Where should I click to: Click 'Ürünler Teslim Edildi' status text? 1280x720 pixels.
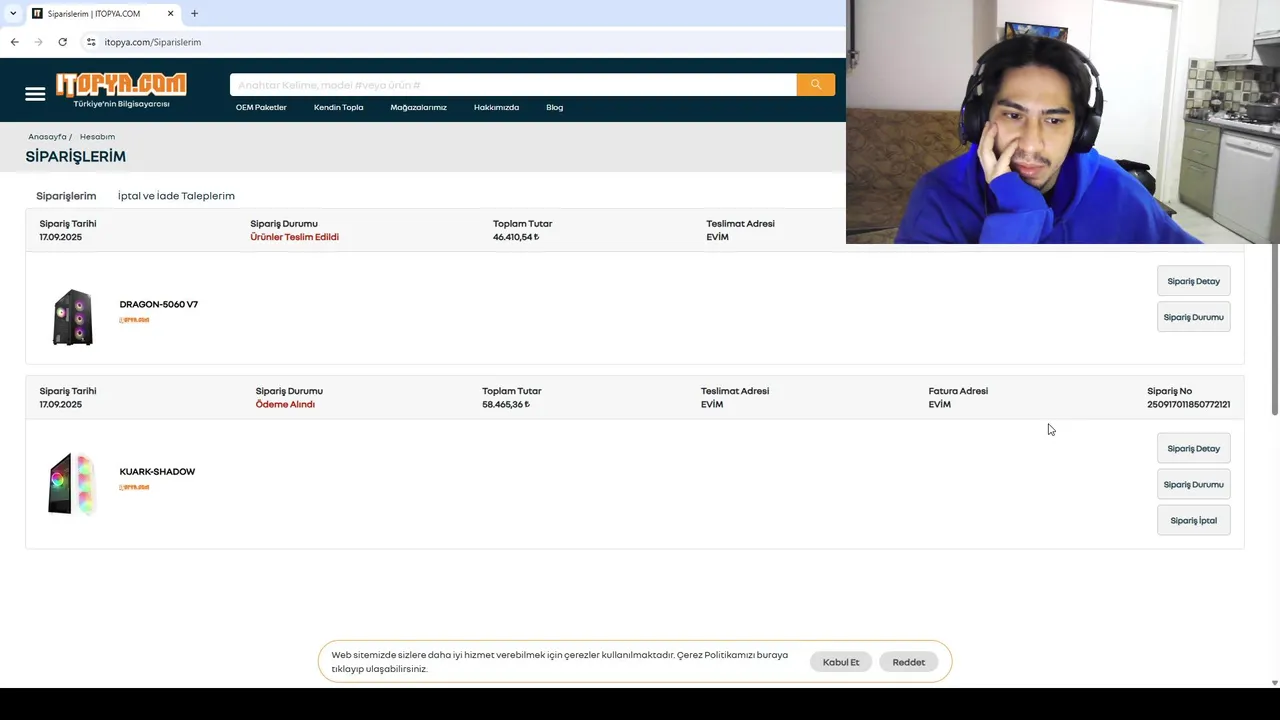coord(294,237)
